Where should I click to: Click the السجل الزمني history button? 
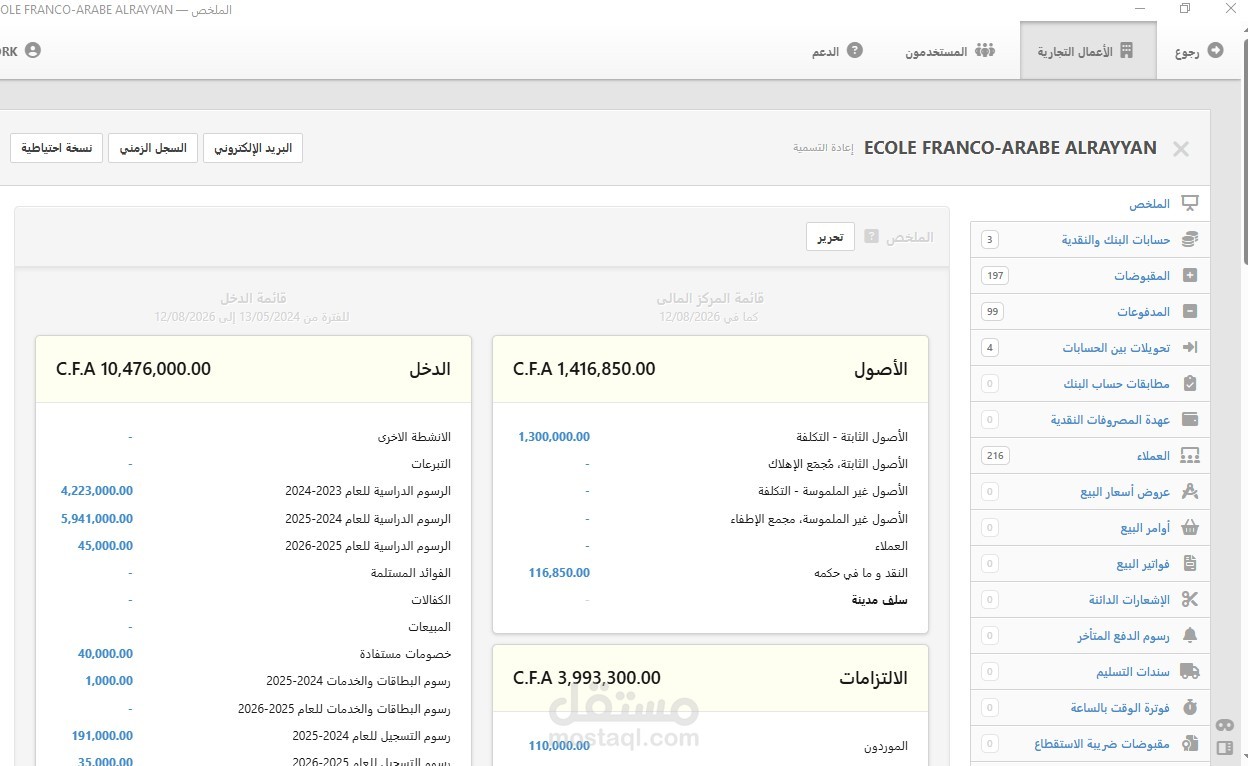(x=153, y=148)
